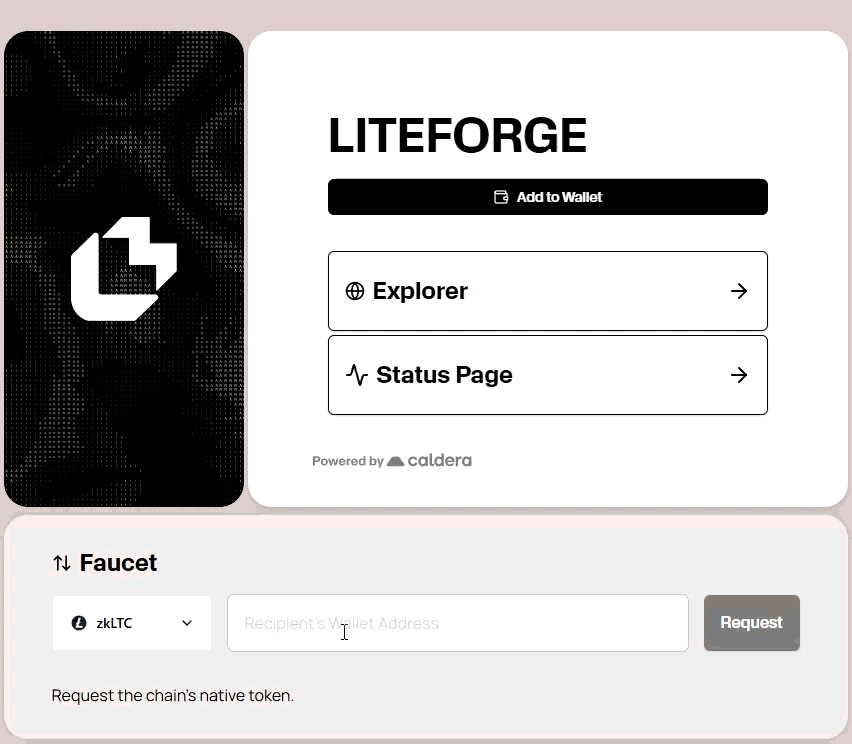The height and width of the screenshot is (744, 852).
Task: Open the zkLTC token dropdown
Action: 131,623
